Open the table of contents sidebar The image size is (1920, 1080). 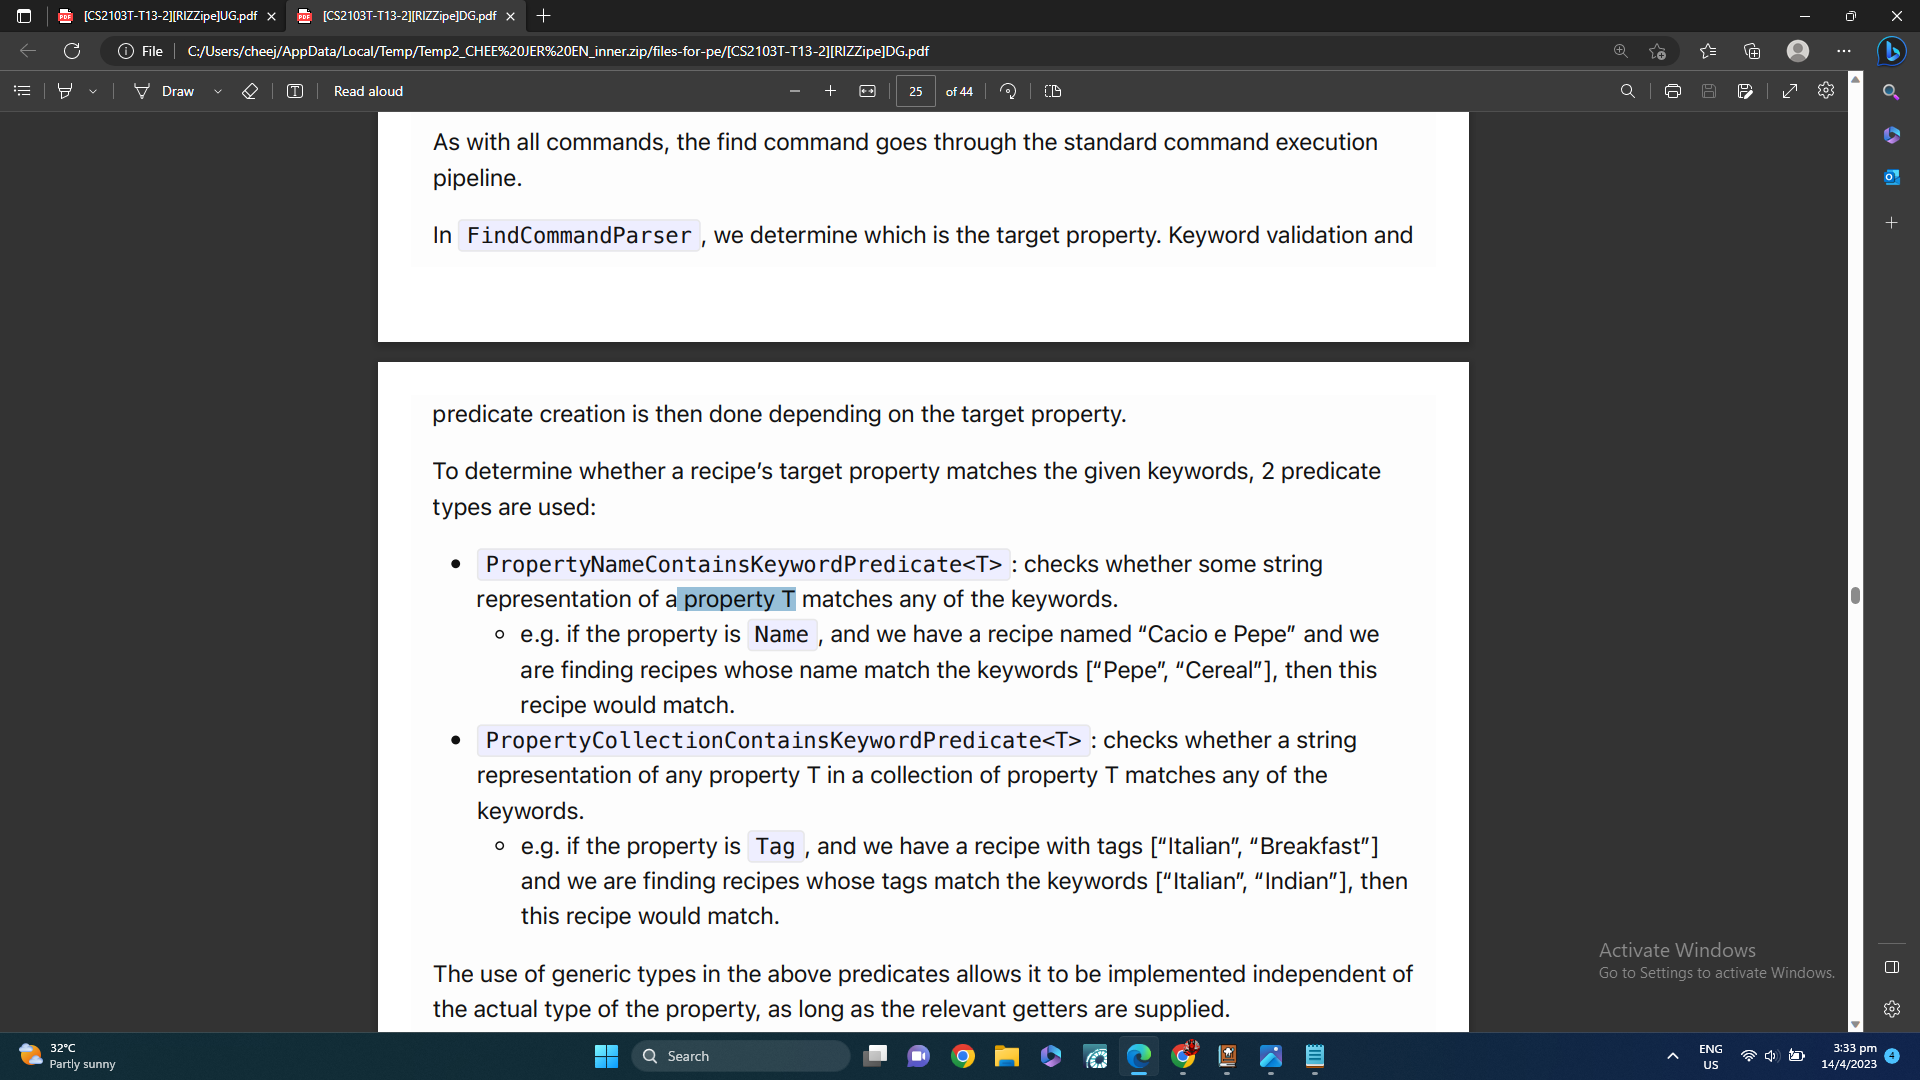(22, 91)
